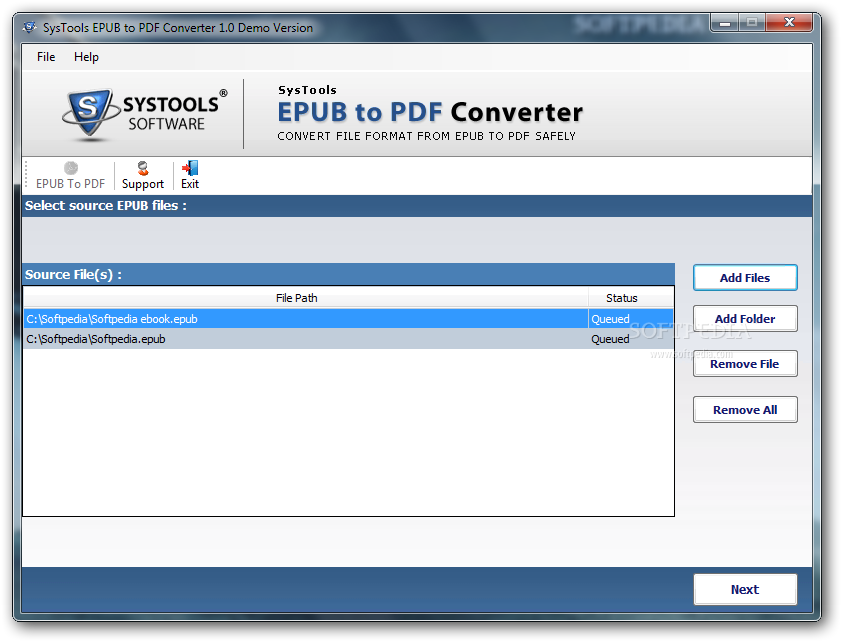
Task: Click the title bar application icon
Action: coord(30,27)
